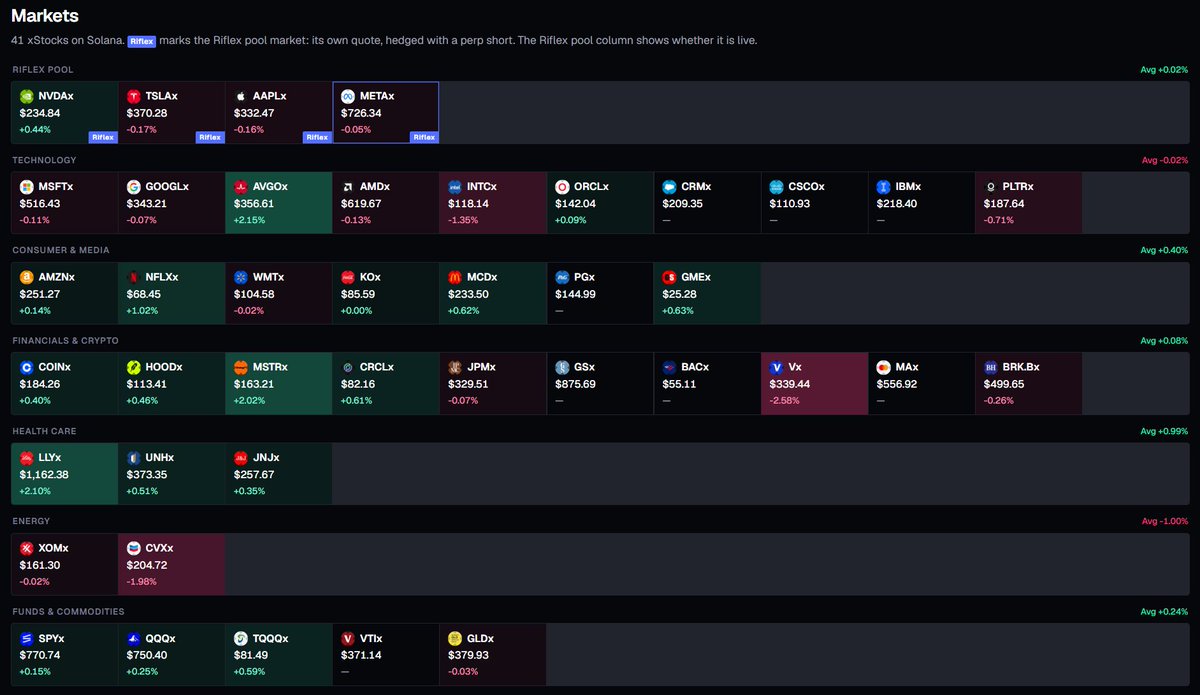
Task: Open the GMEx market card
Action: tap(707, 293)
